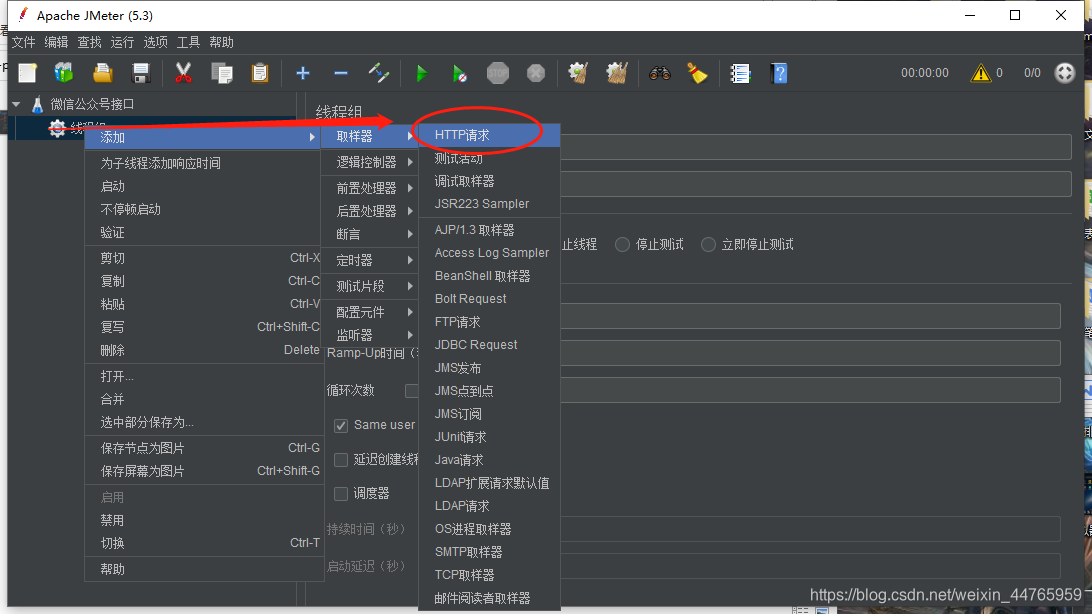Click 不停顿启动 in context menu
1092x614 pixels.
(202, 210)
